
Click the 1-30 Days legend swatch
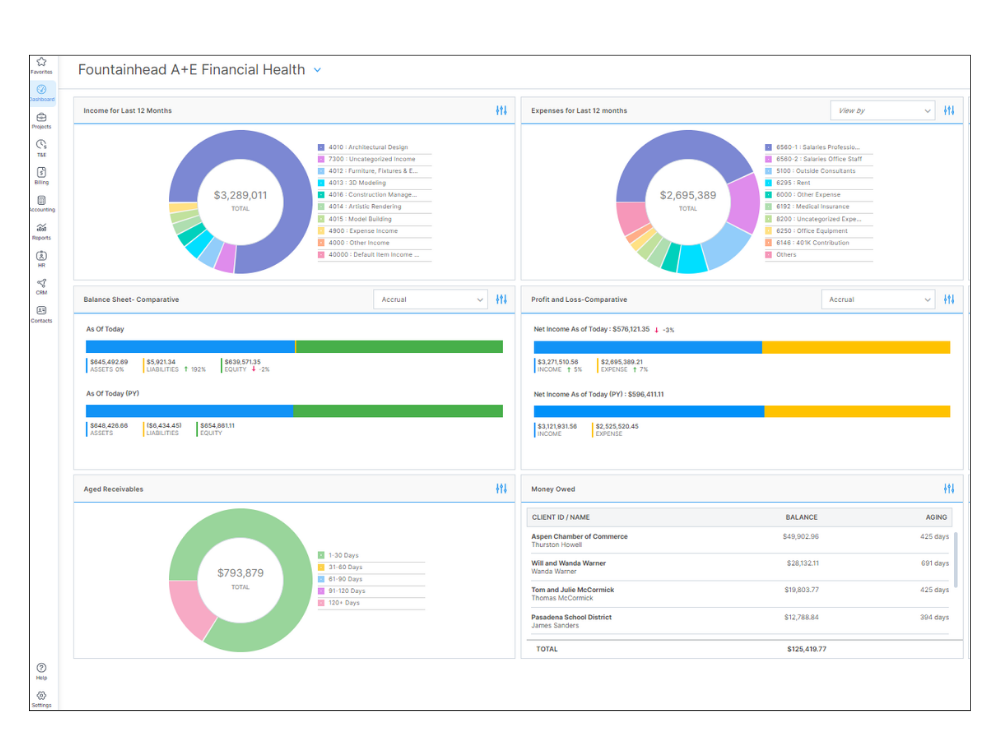[x=321, y=555]
